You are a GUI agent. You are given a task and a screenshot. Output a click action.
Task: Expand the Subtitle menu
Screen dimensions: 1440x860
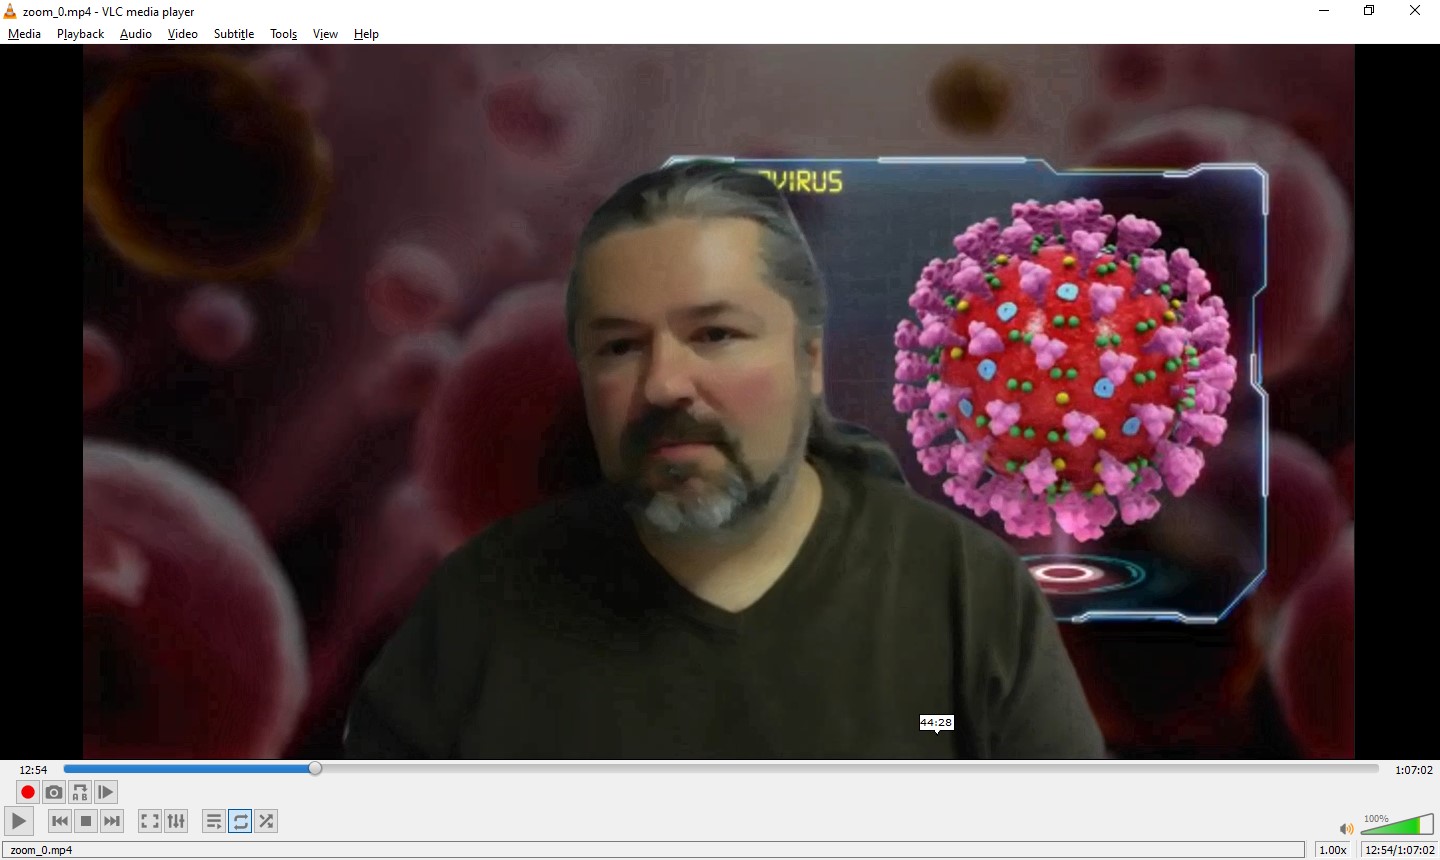234,34
